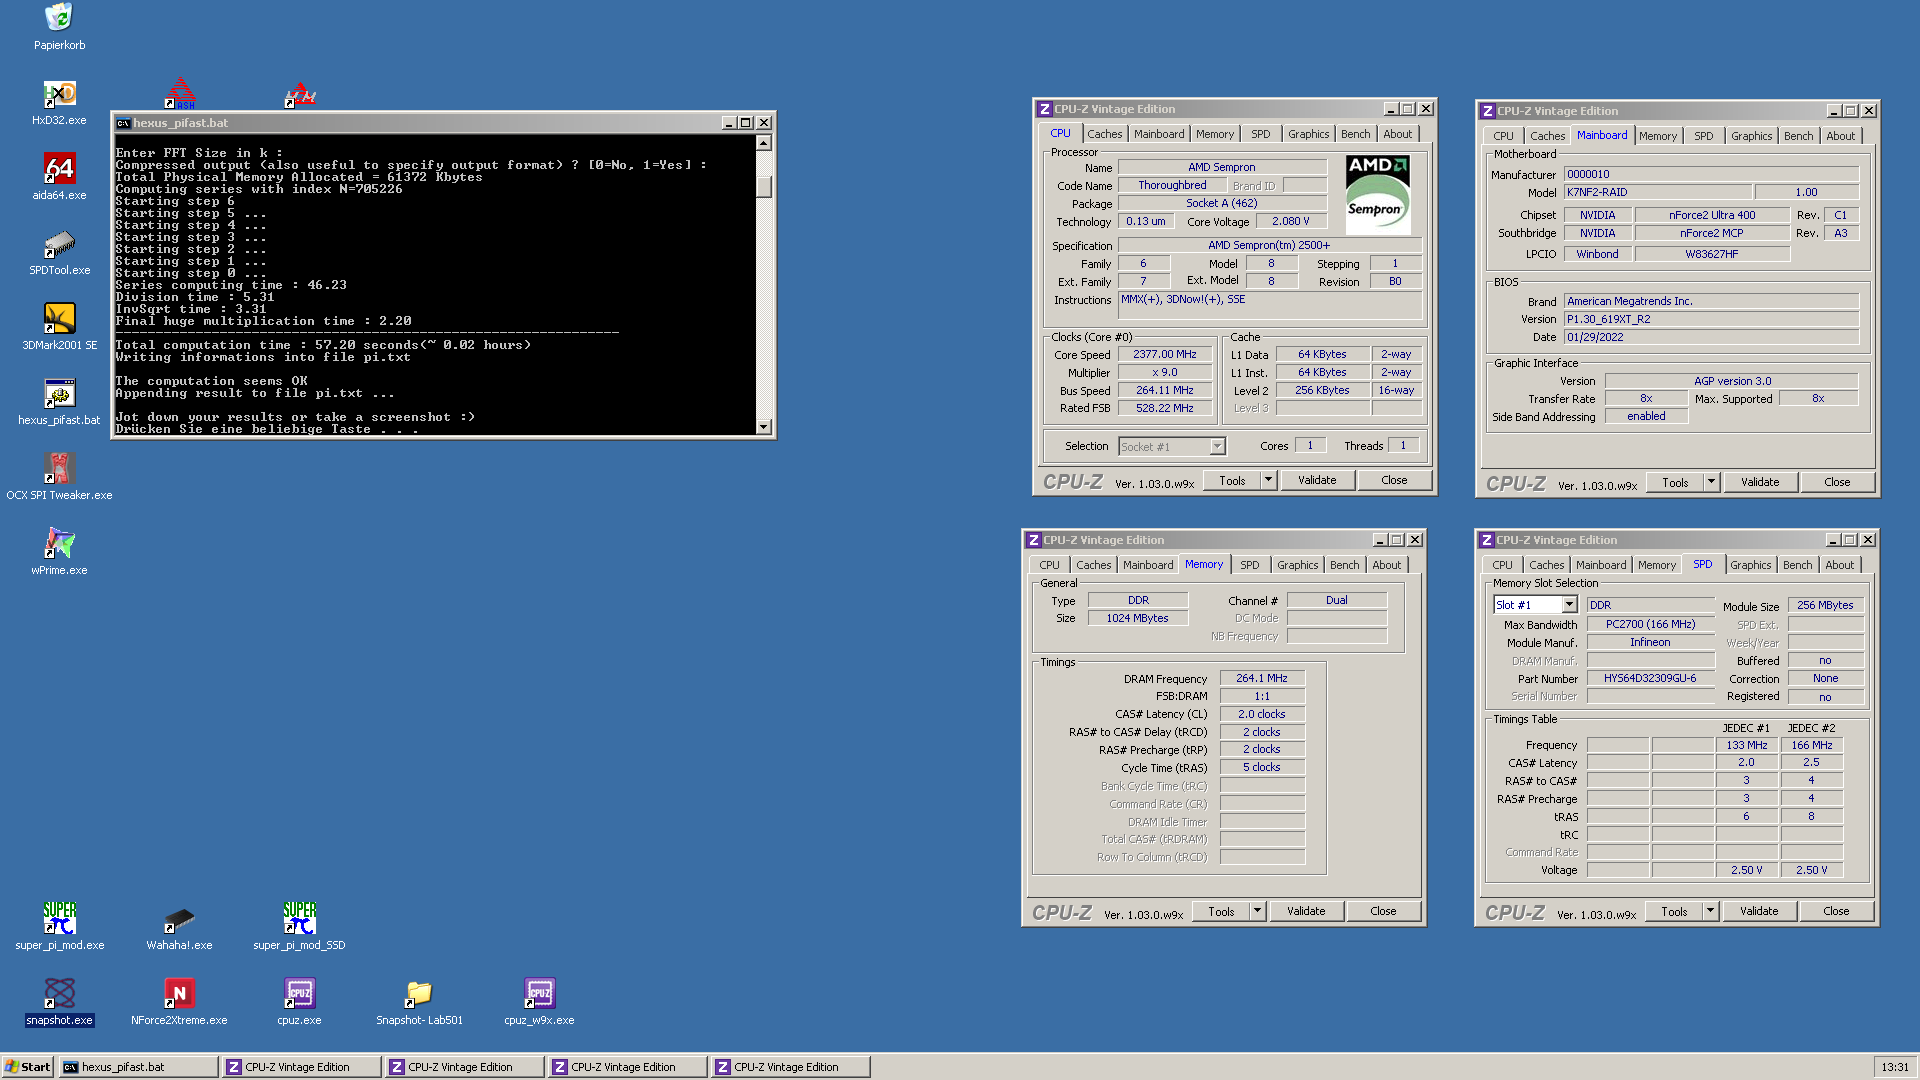The image size is (1920, 1080).
Task: Select snapshot.exe desktop icon
Action: point(59,993)
